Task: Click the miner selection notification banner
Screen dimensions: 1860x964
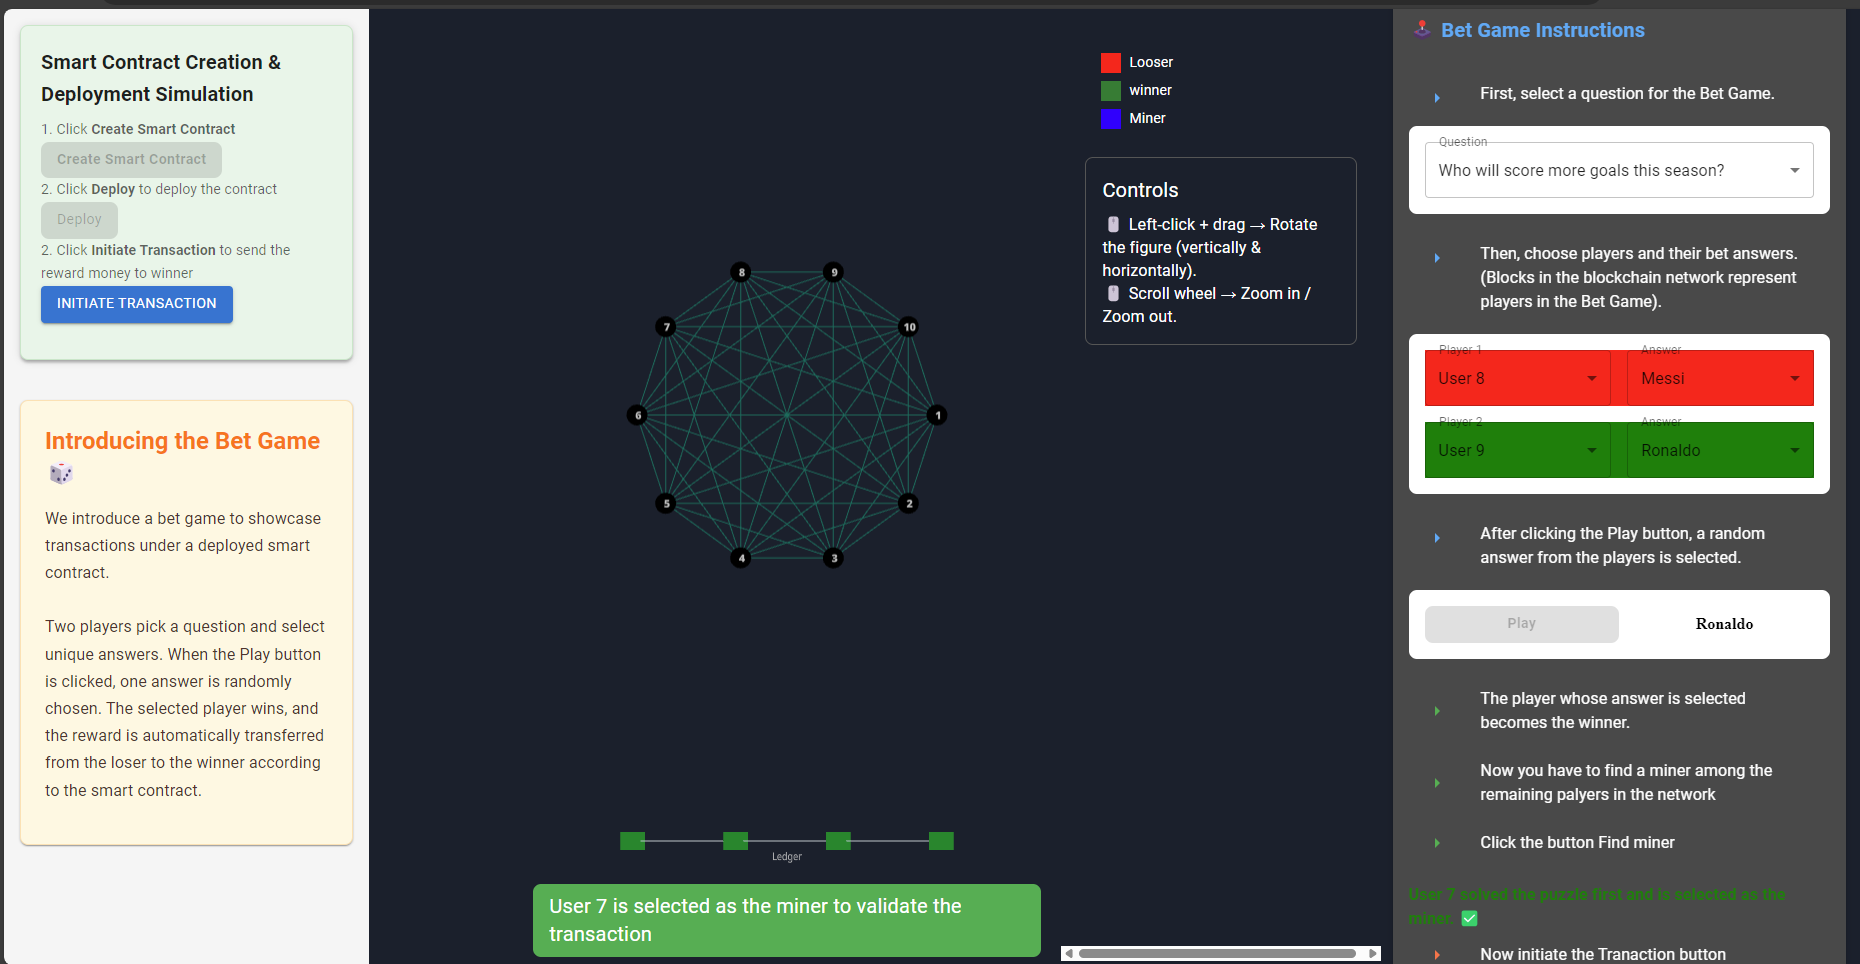Action: (x=786, y=920)
